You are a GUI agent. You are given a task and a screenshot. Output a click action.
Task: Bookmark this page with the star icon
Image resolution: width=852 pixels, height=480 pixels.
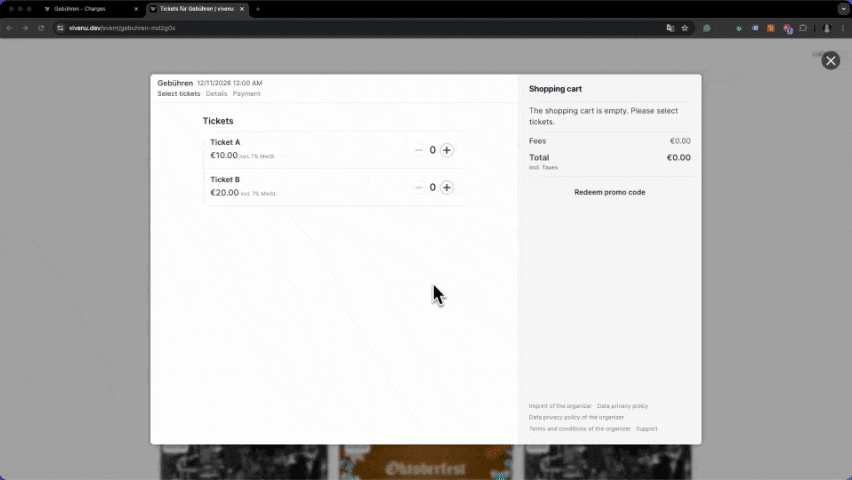coord(685,28)
